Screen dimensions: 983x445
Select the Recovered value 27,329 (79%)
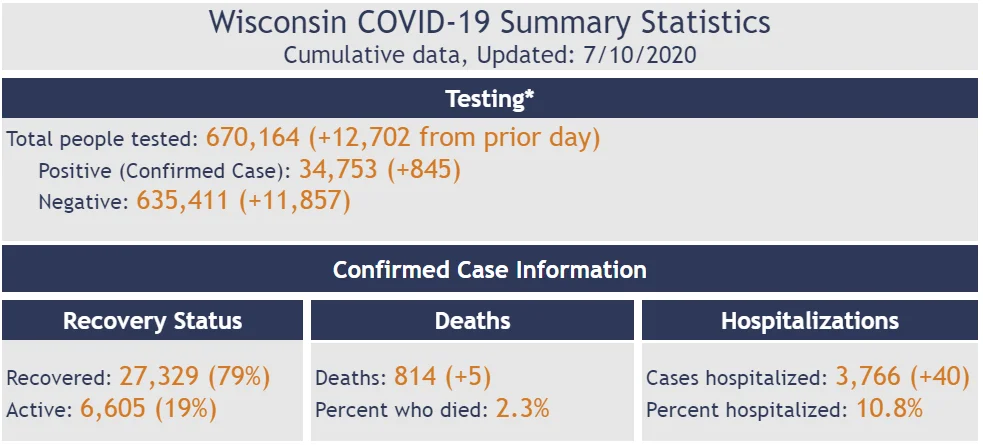tap(195, 377)
